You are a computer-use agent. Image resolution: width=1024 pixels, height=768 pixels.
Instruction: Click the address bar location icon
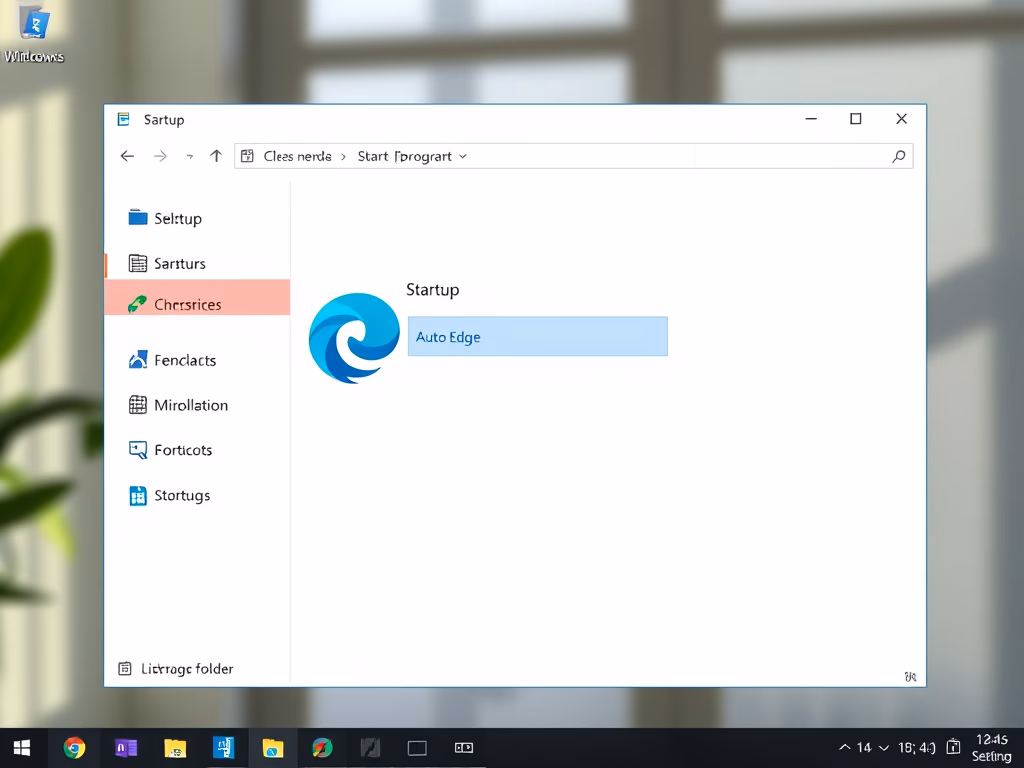pos(247,156)
